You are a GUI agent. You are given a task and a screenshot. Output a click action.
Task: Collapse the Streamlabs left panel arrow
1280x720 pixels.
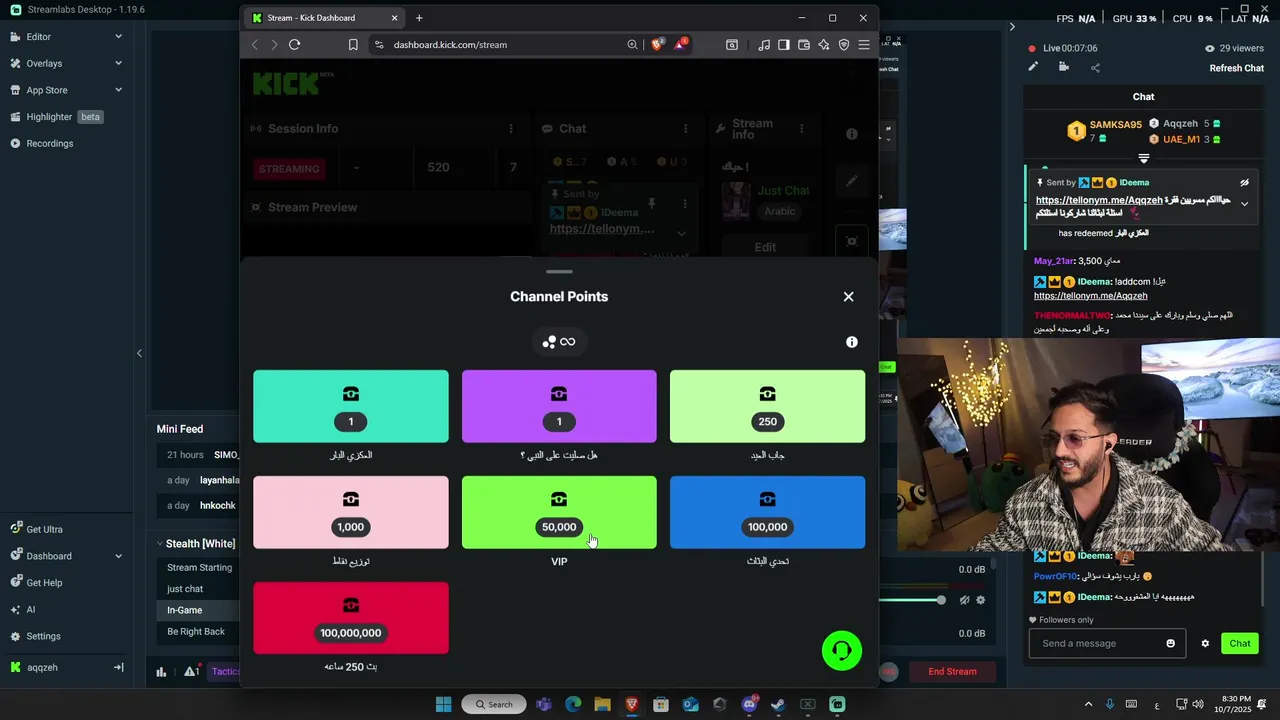[x=139, y=353]
